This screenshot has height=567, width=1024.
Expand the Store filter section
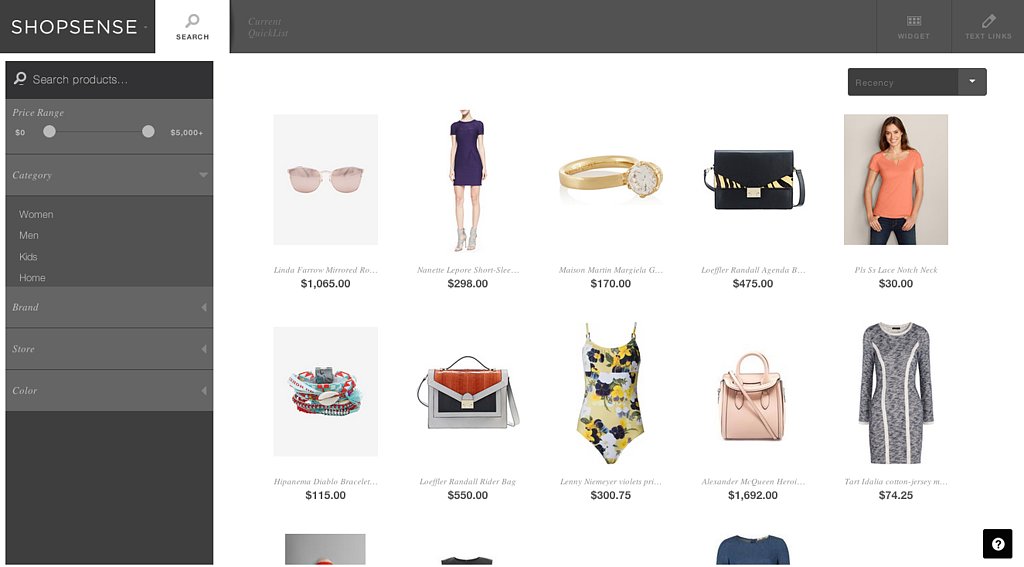[x=109, y=349]
